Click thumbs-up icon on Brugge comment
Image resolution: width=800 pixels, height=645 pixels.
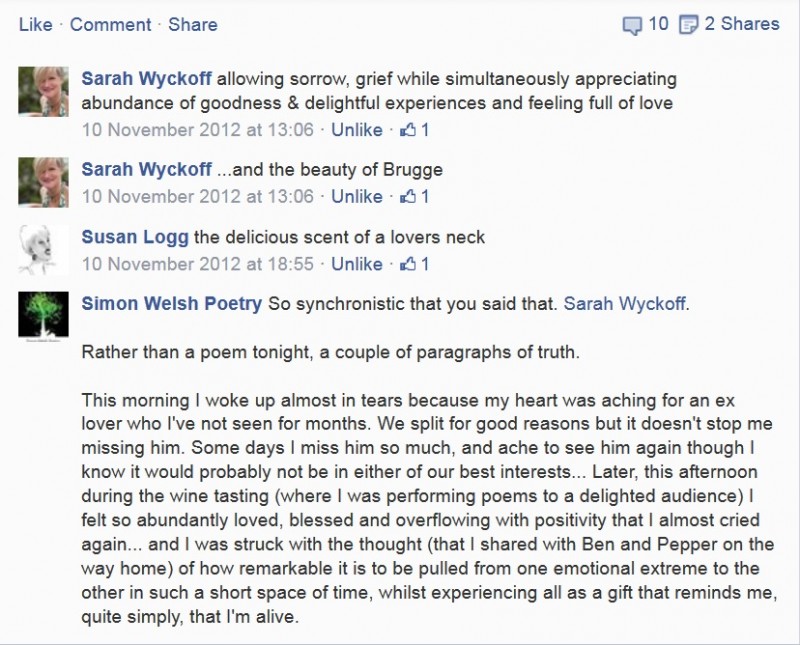click(x=408, y=196)
